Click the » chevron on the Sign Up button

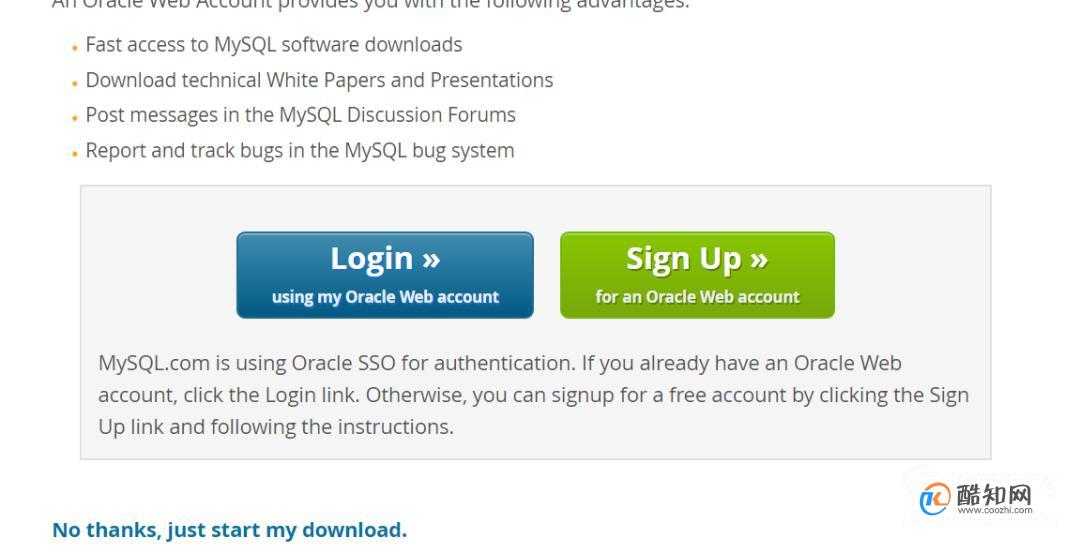coord(758,260)
